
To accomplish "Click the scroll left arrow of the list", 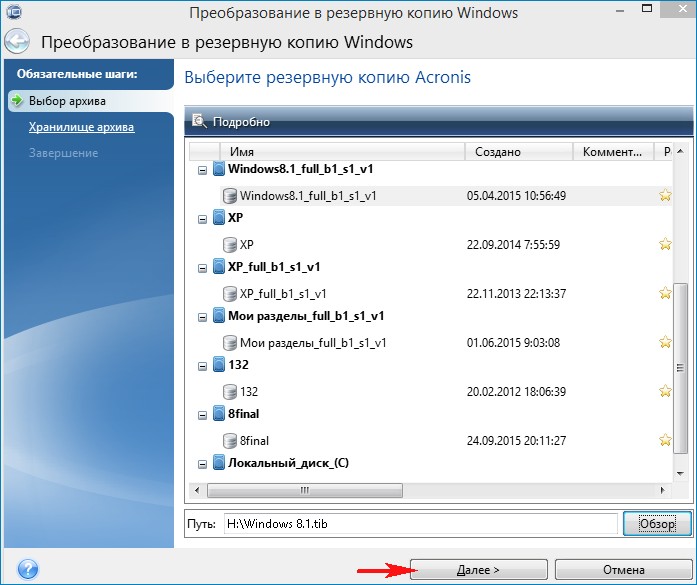I will 197,490.
